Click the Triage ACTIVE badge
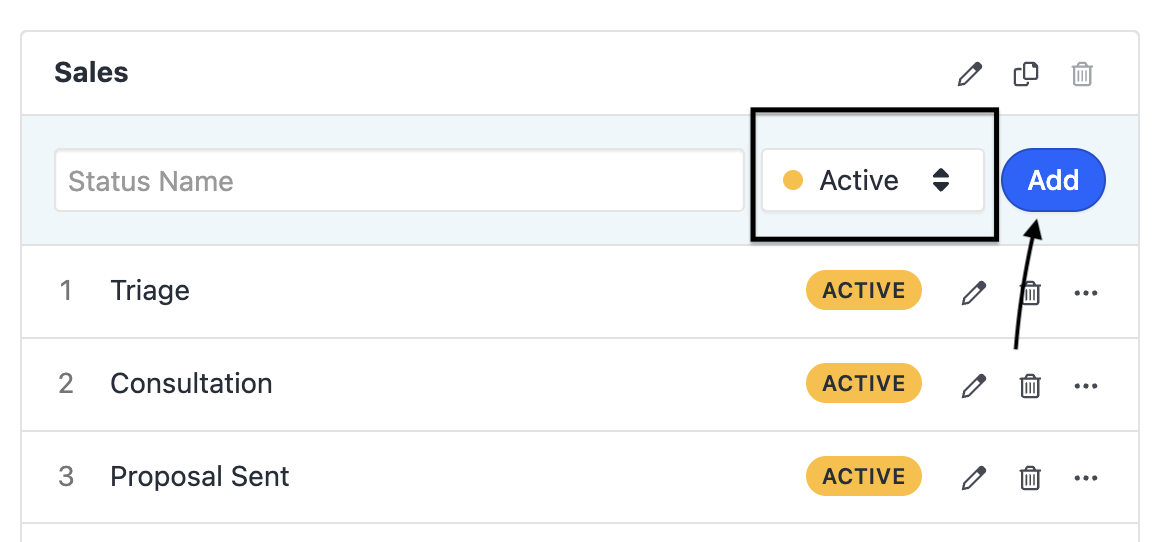 click(x=863, y=291)
